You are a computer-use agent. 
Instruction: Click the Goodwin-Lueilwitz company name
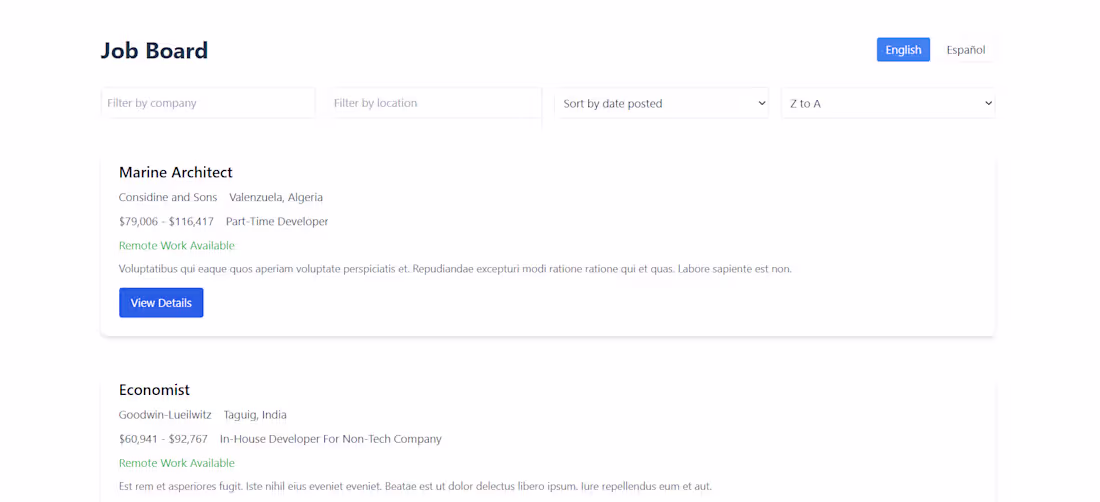[x=165, y=415]
